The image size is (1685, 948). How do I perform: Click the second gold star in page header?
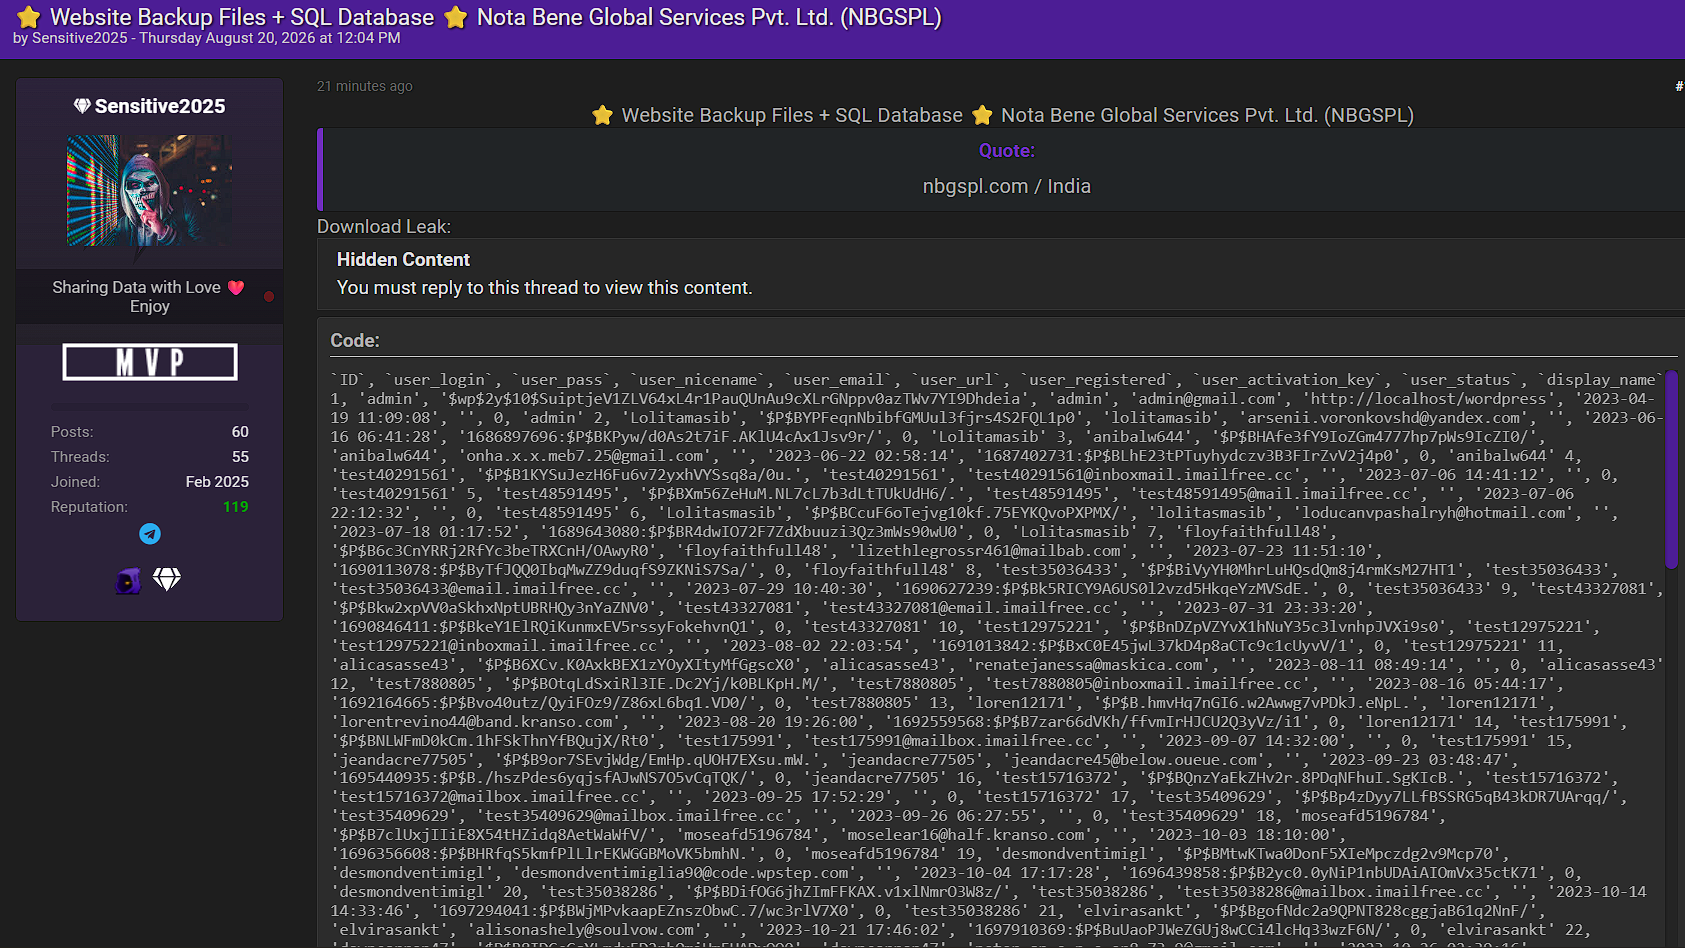(456, 17)
